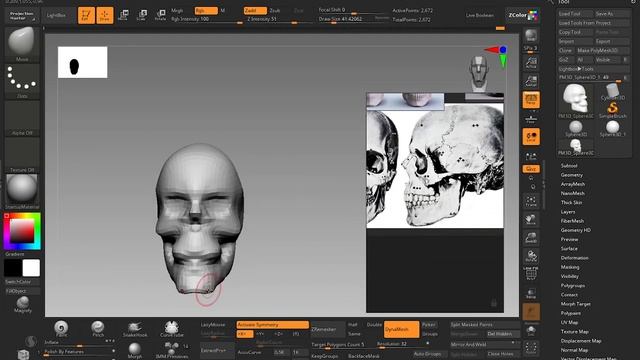The height and width of the screenshot is (360, 640).
Task: Open the Projection Master button
Action: [22, 16]
